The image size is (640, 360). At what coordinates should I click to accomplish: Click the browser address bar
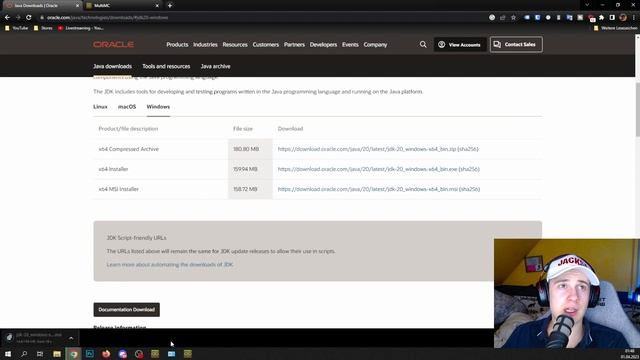pyautogui.click(x=261, y=18)
